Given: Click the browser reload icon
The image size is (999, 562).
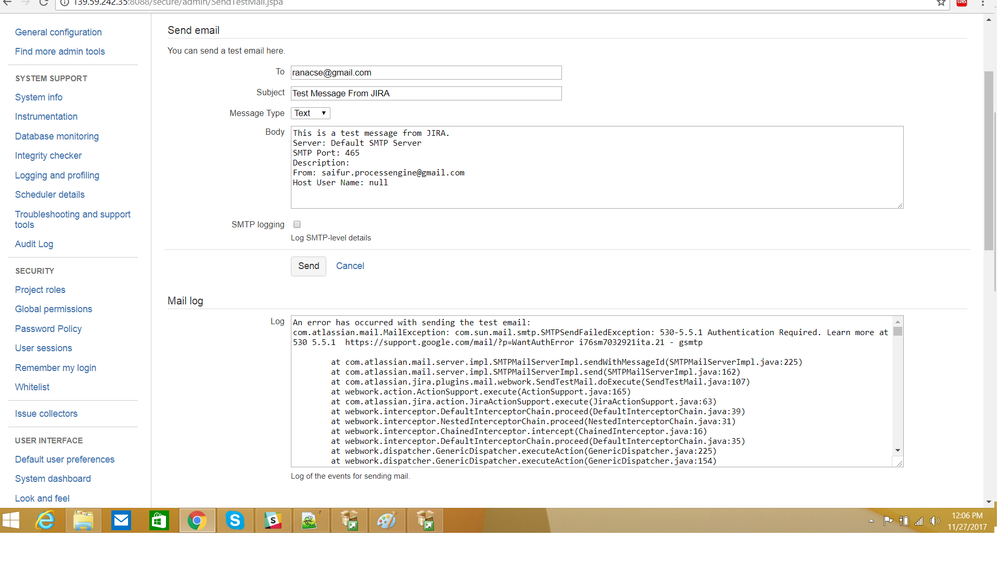Looking at the screenshot, I should (x=43, y=3).
